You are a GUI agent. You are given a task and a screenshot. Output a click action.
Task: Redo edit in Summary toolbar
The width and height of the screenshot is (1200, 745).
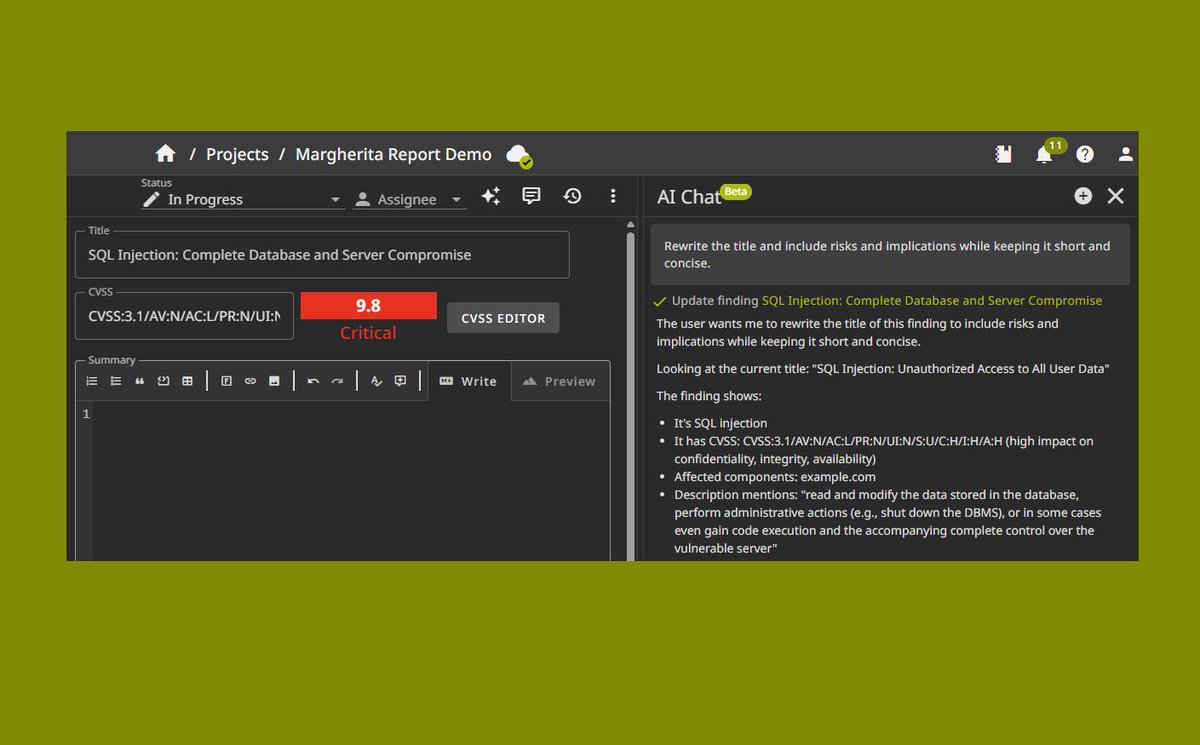[337, 381]
